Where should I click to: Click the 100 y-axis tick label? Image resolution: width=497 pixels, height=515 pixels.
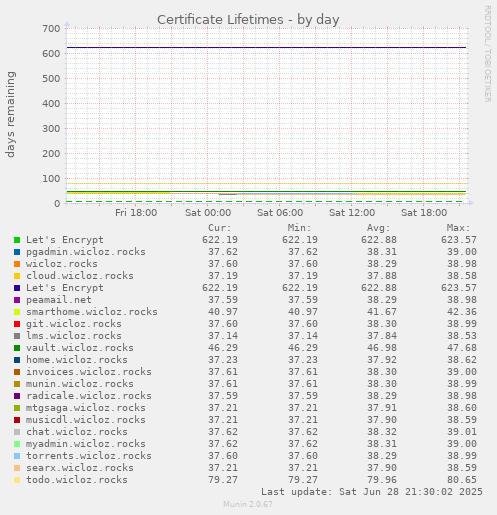click(51, 179)
